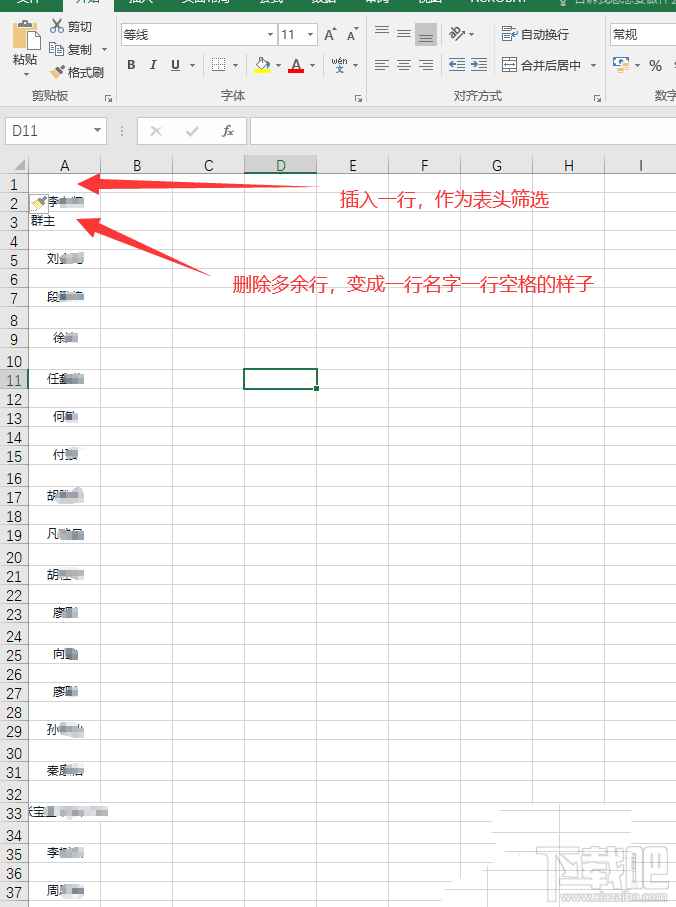
Task: Click the Paste (粘贴) icon
Action: [x=25, y=36]
